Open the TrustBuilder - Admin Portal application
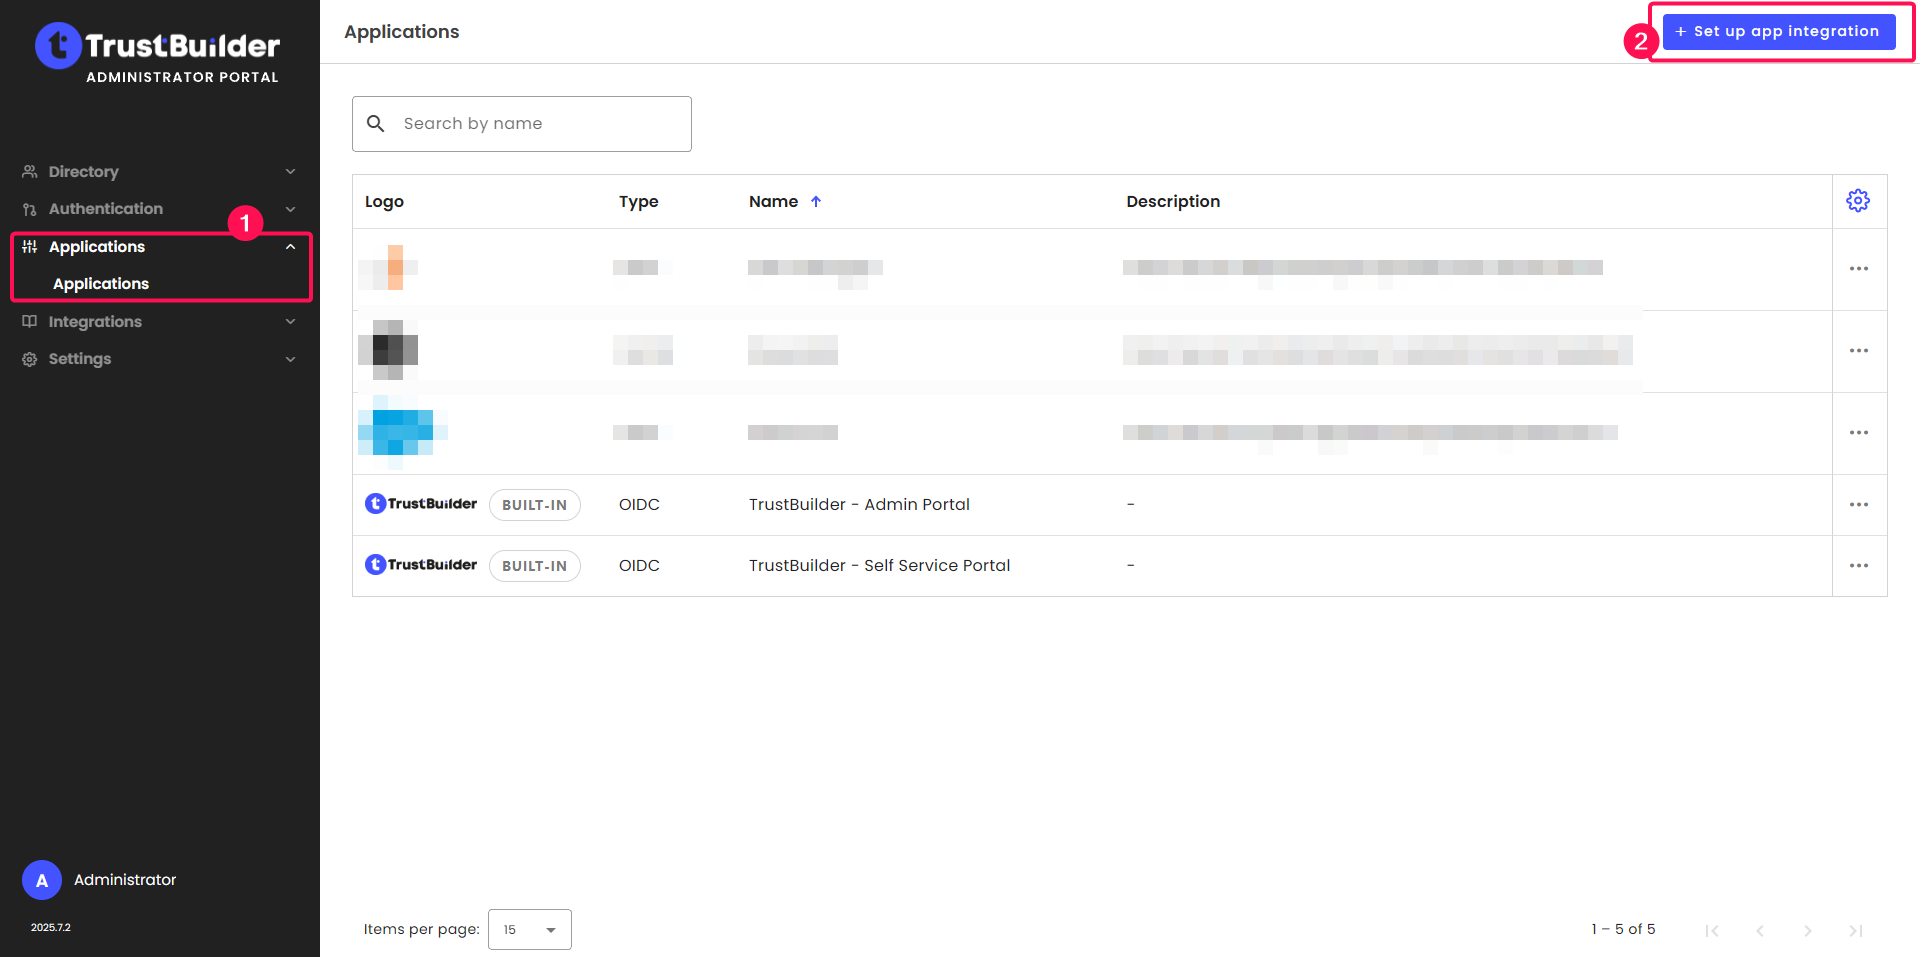 coord(859,505)
